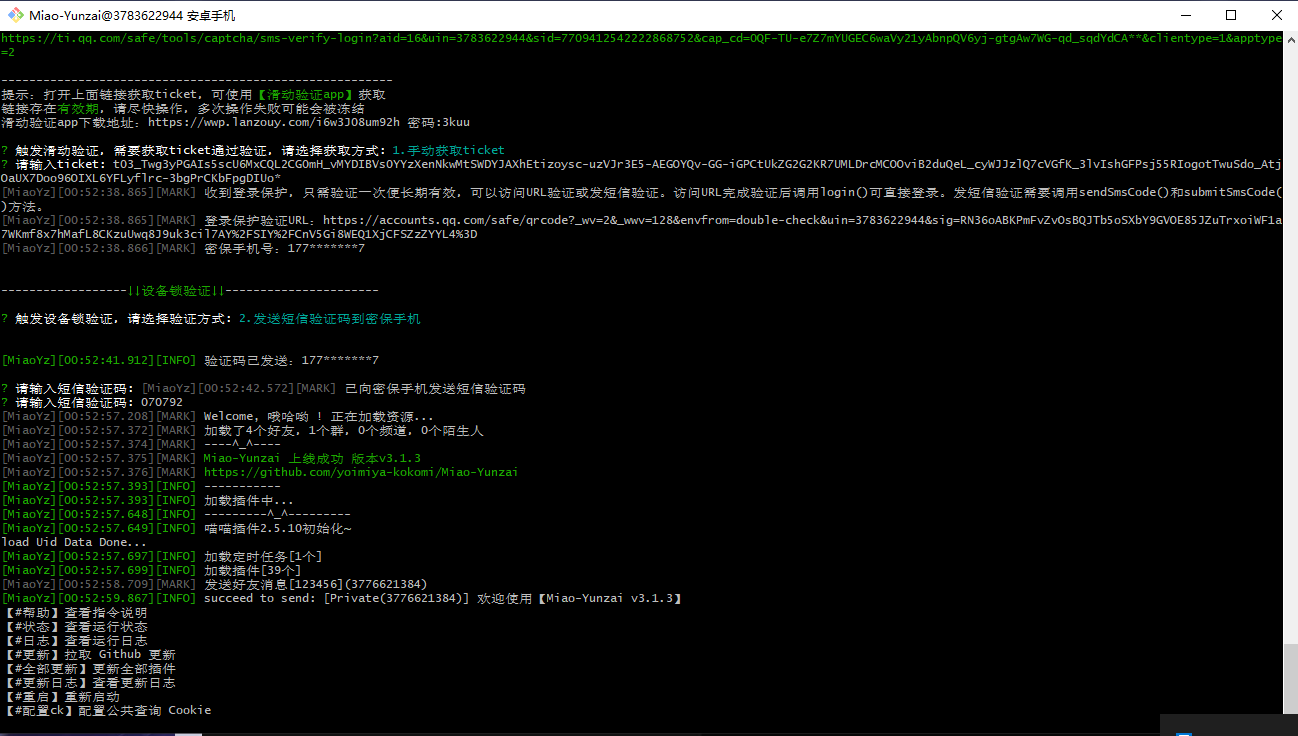
Task: Open the github.com Miao-Yunzai repository link
Action: [360, 472]
